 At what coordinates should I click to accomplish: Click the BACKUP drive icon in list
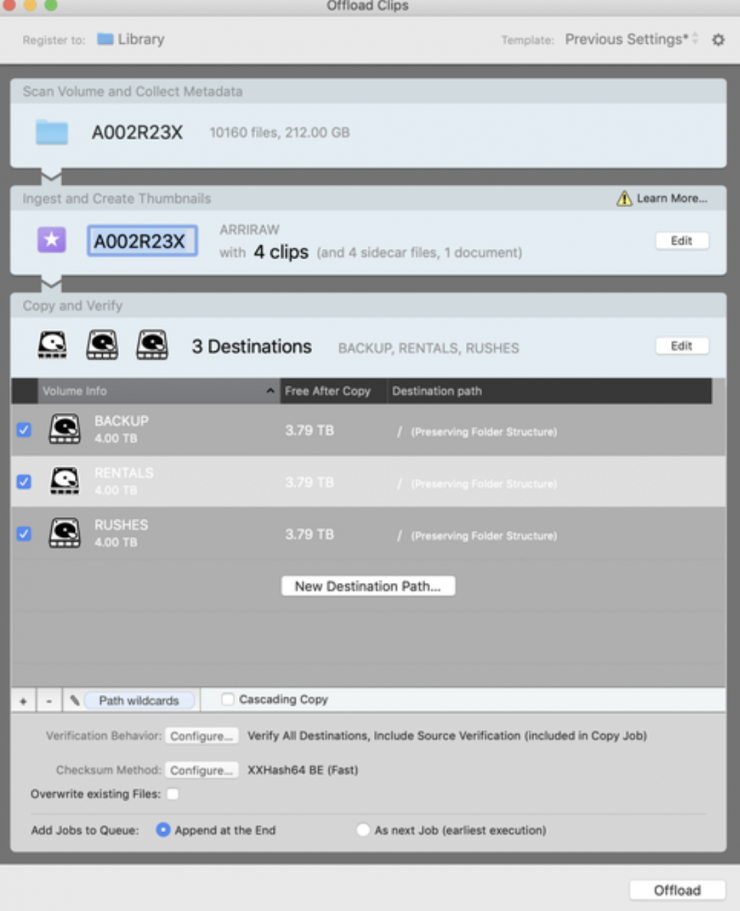click(65, 429)
